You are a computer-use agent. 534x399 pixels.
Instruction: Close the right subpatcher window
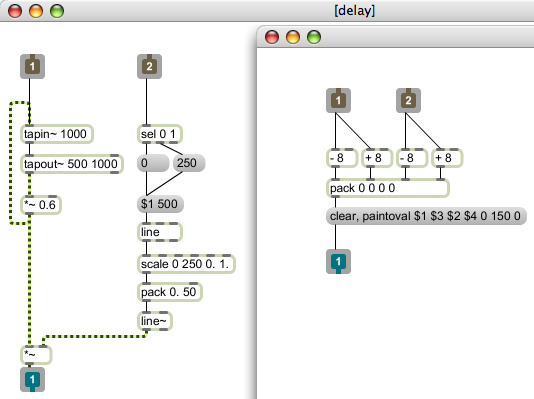(x=272, y=37)
